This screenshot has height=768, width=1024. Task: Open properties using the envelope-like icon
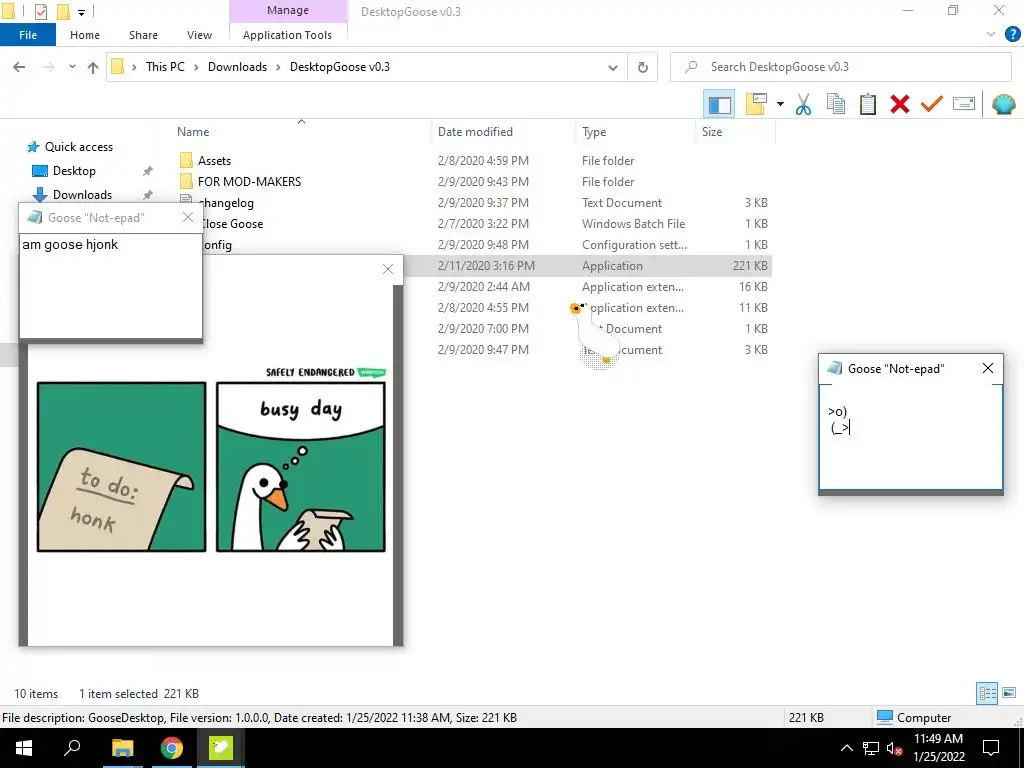(x=964, y=104)
